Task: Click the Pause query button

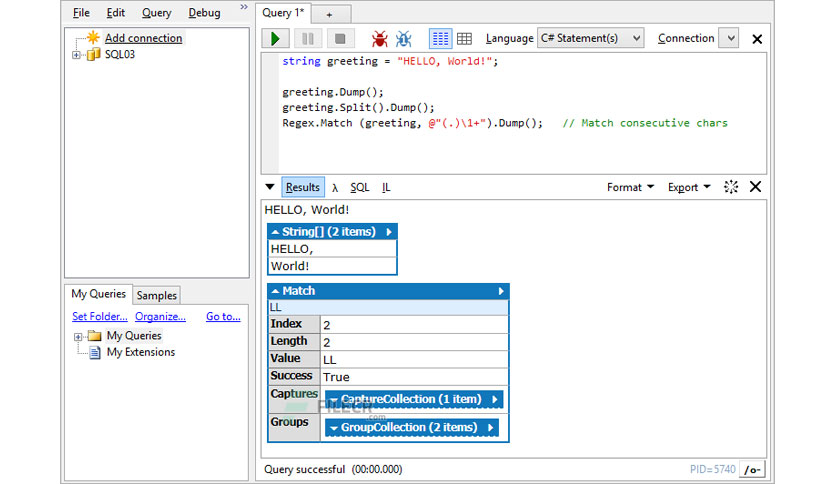Action: click(308, 39)
